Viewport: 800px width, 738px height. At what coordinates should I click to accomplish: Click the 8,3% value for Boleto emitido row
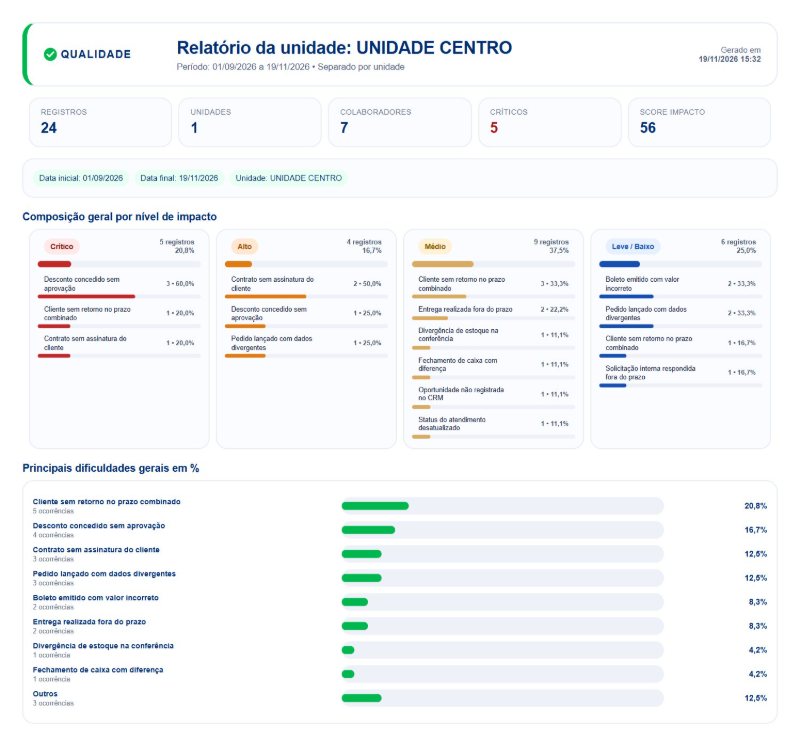[758, 602]
